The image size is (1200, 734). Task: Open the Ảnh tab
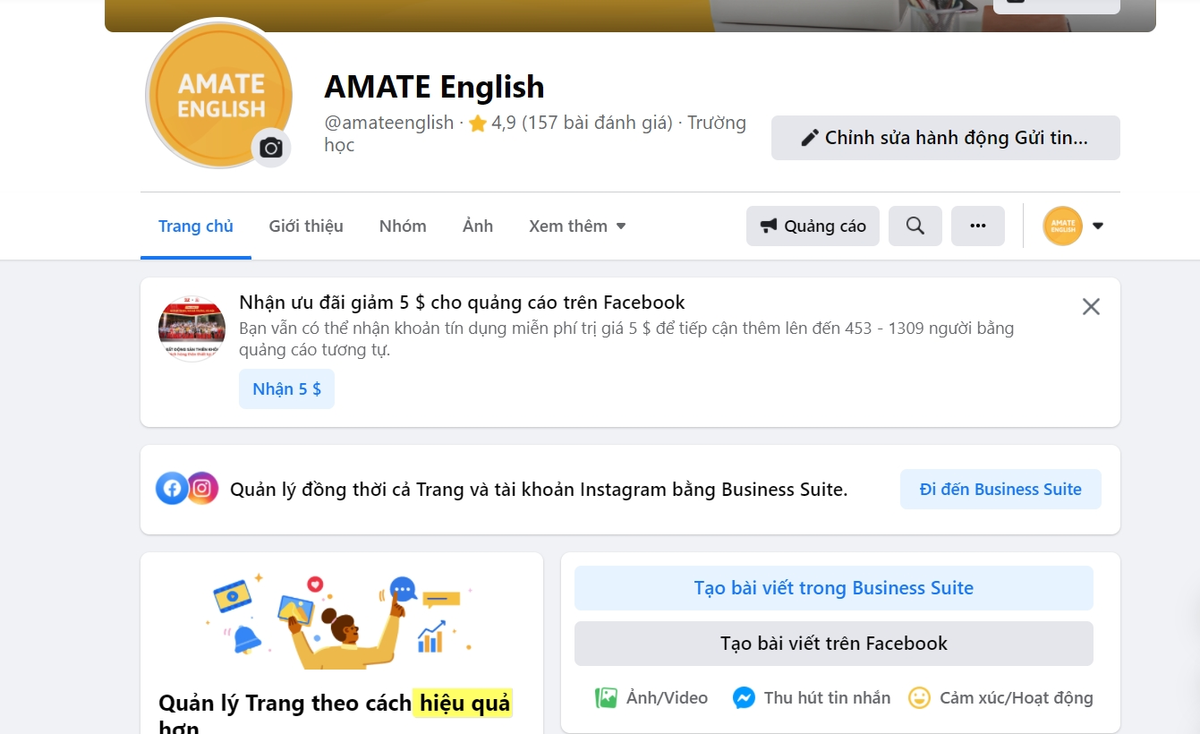click(x=478, y=226)
